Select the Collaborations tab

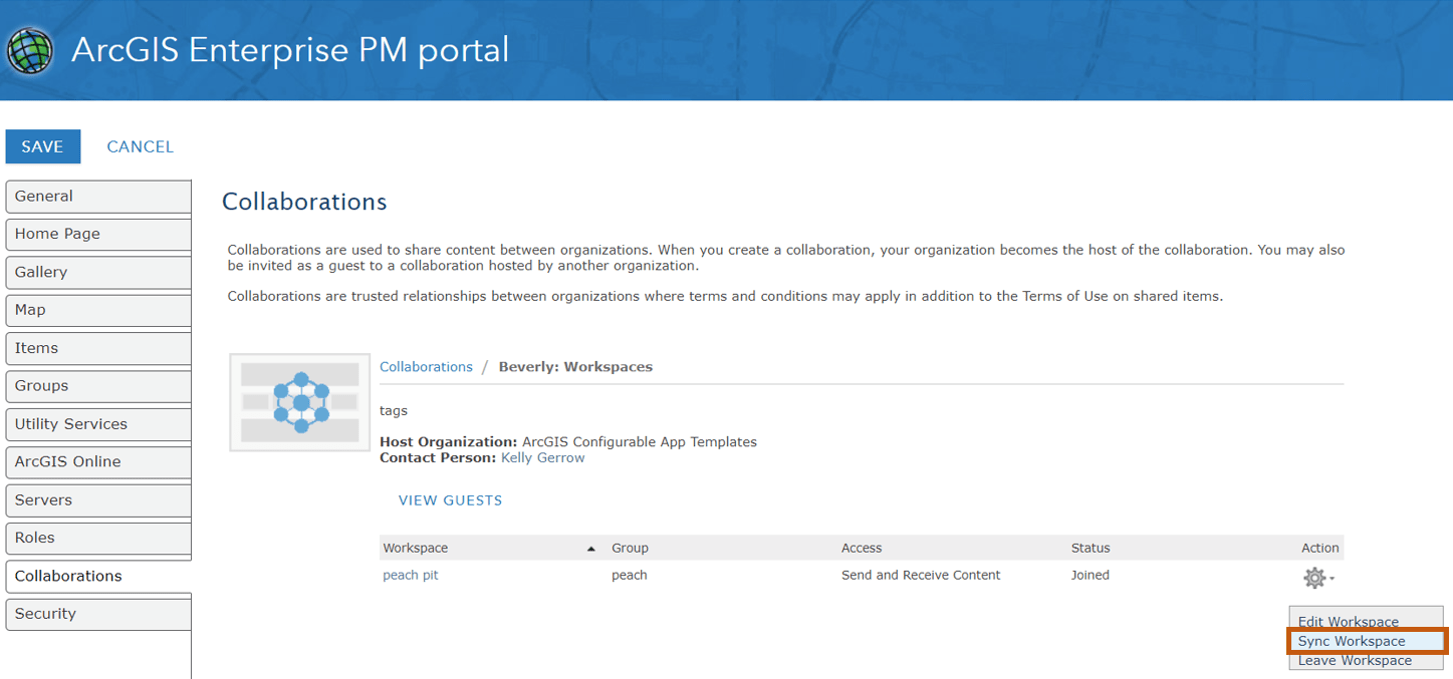98,576
